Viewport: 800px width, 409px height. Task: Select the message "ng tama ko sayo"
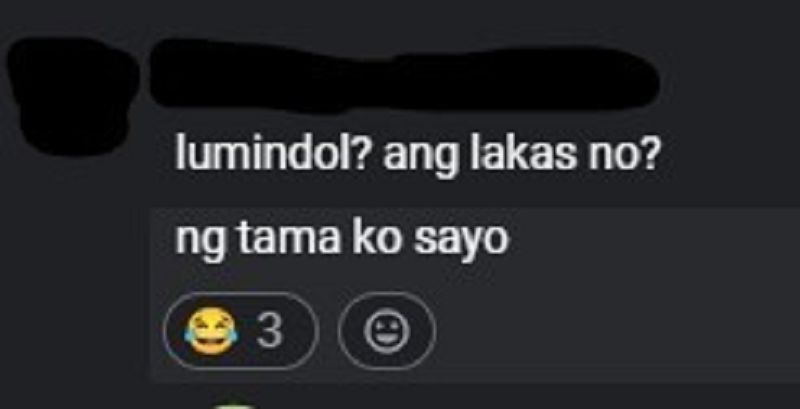[342, 240]
